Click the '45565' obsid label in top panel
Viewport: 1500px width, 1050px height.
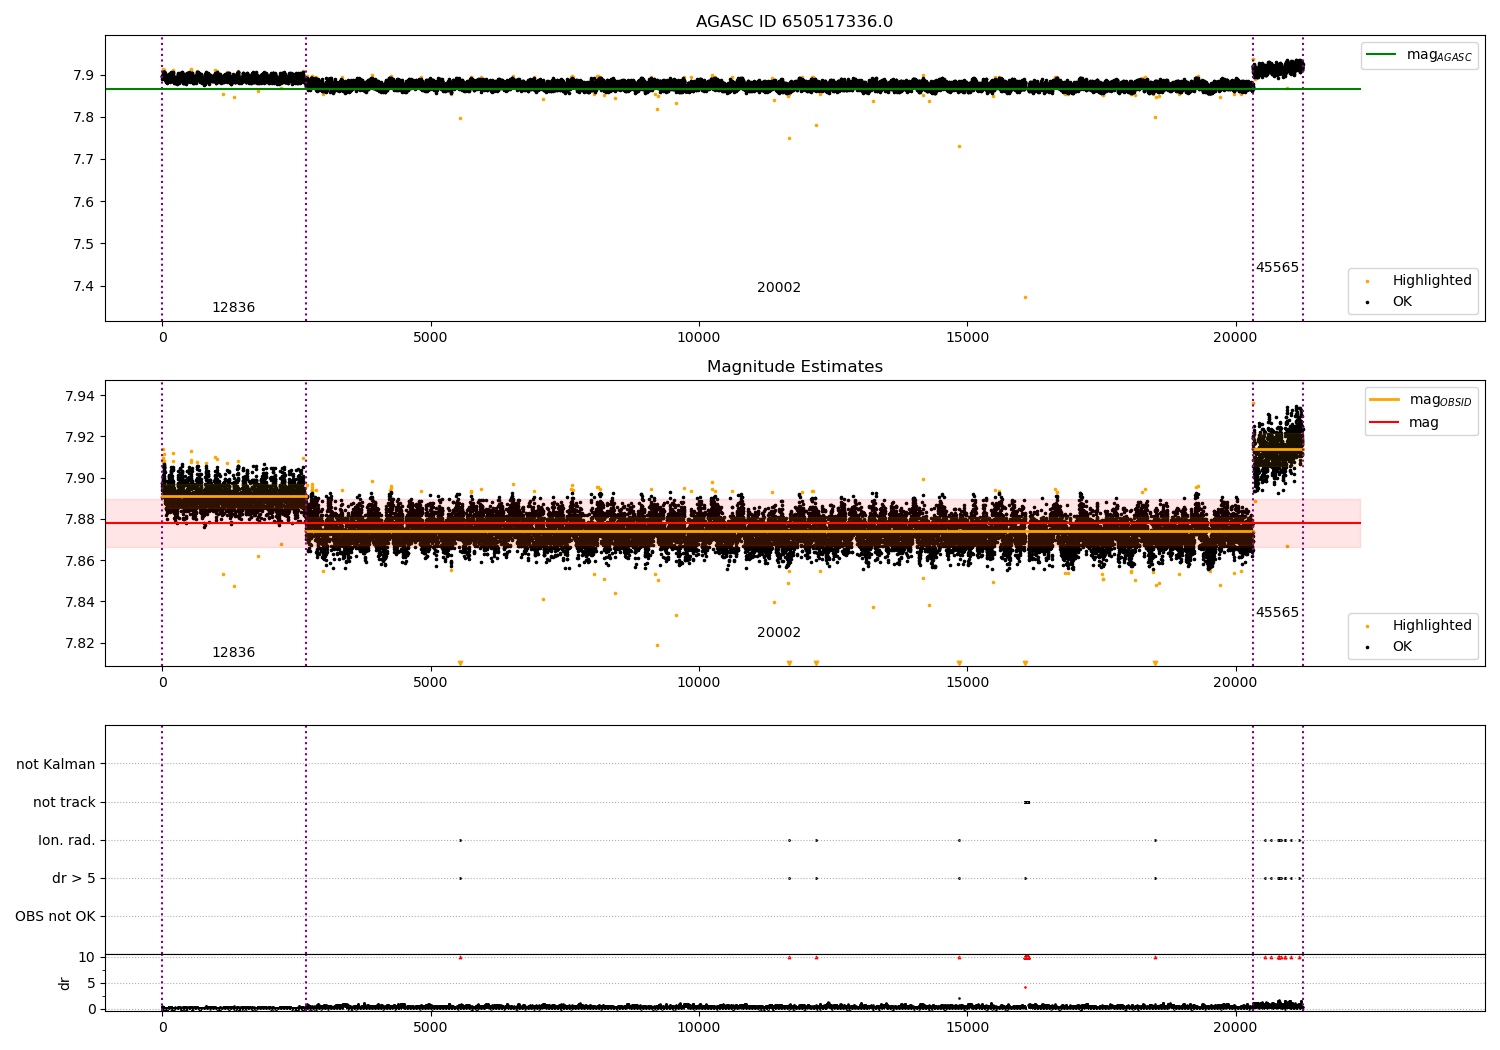click(1277, 268)
